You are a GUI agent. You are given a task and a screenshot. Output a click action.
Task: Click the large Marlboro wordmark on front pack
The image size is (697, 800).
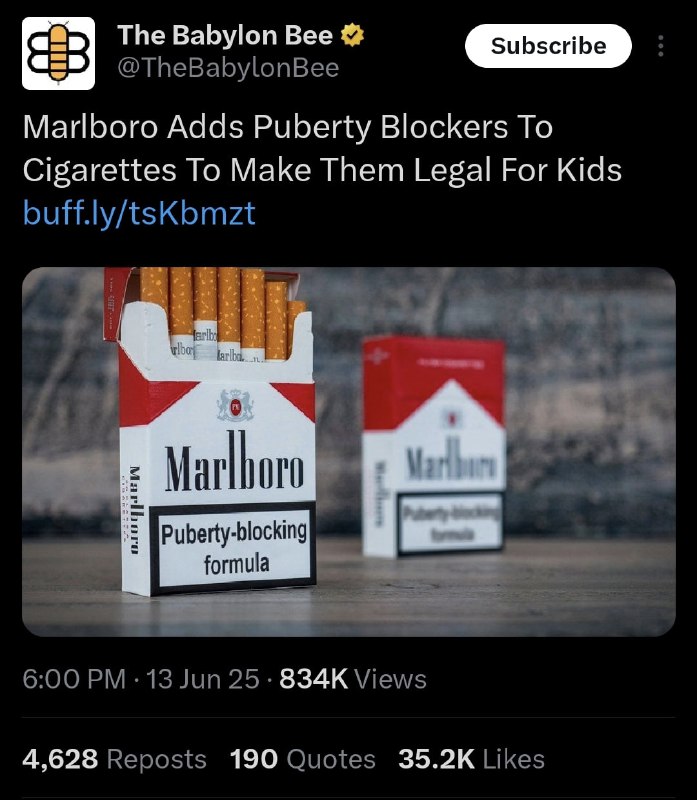tap(234, 463)
